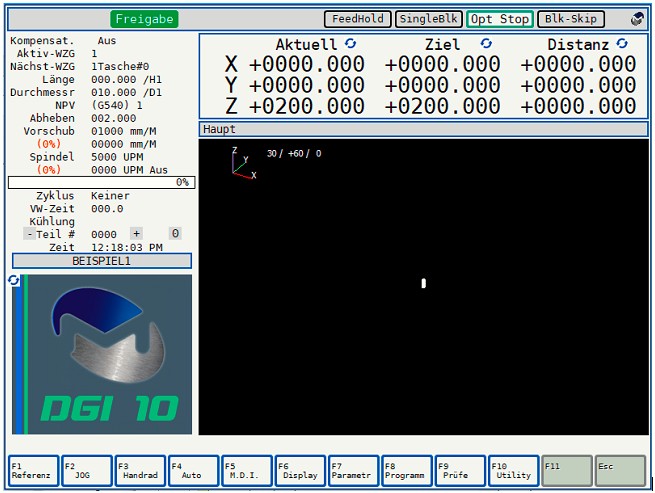Click Nächst-WZG value 1Tasche#0
Screen dimensions: 655x493
pos(120,66)
